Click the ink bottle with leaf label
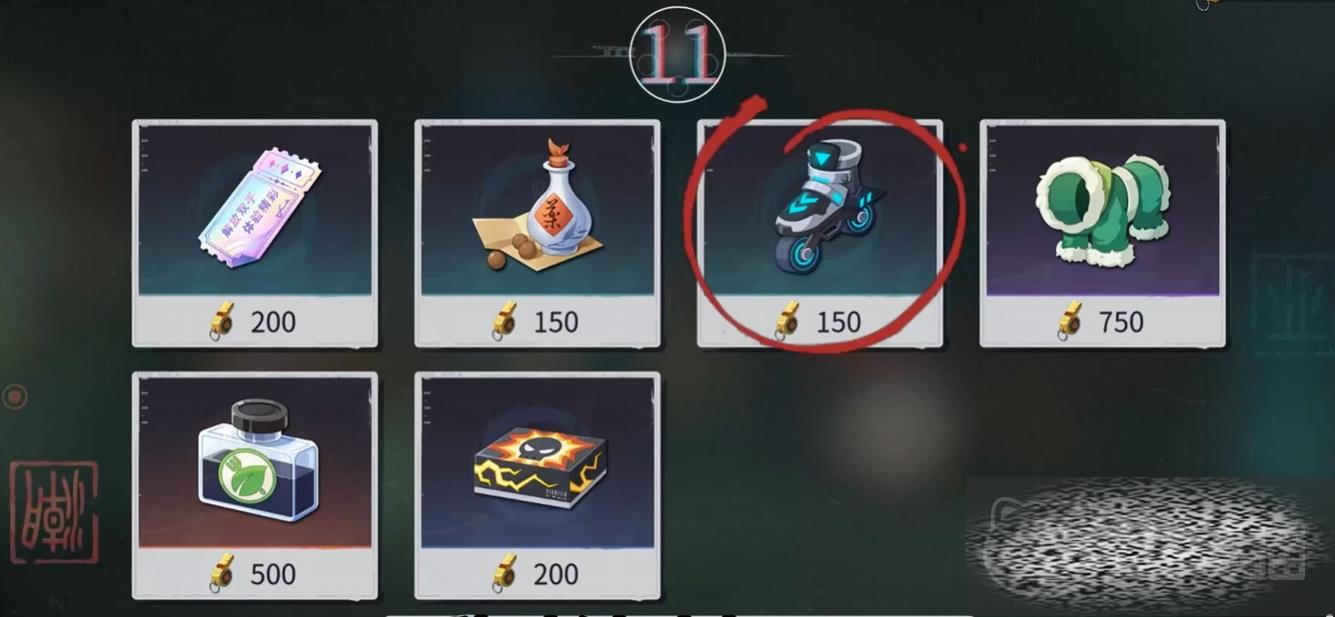1335x617 pixels. pyautogui.click(x=255, y=461)
